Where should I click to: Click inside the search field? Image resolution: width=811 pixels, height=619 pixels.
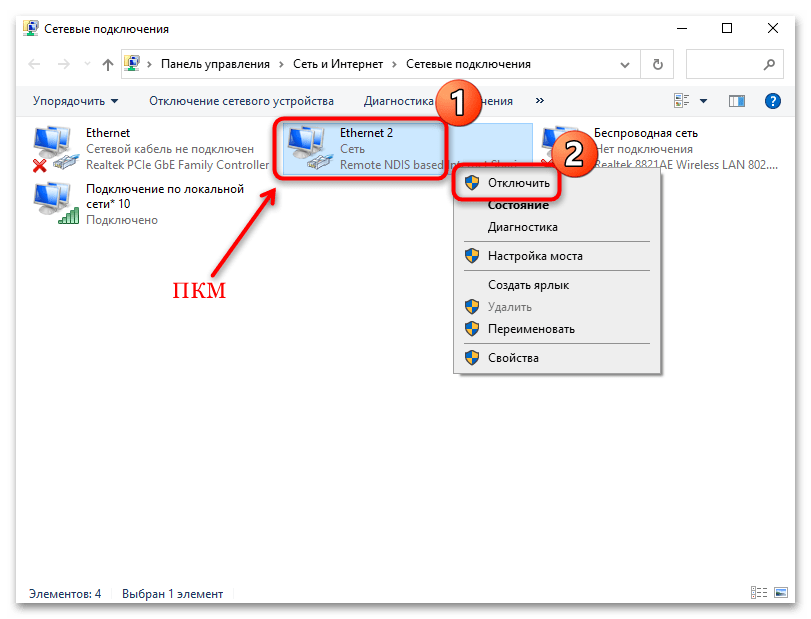click(x=735, y=63)
